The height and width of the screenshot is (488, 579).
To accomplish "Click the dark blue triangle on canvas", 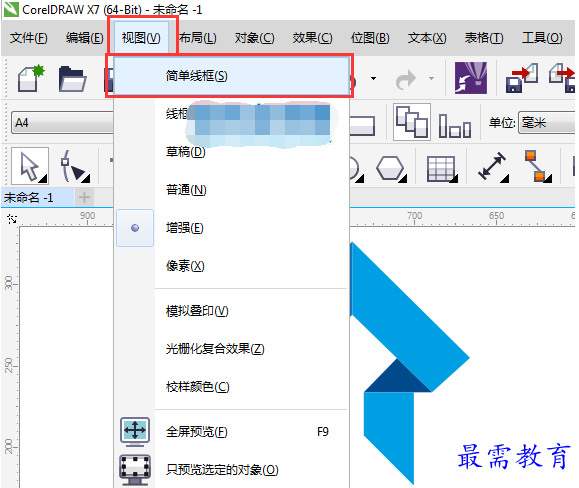I will tap(397, 379).
